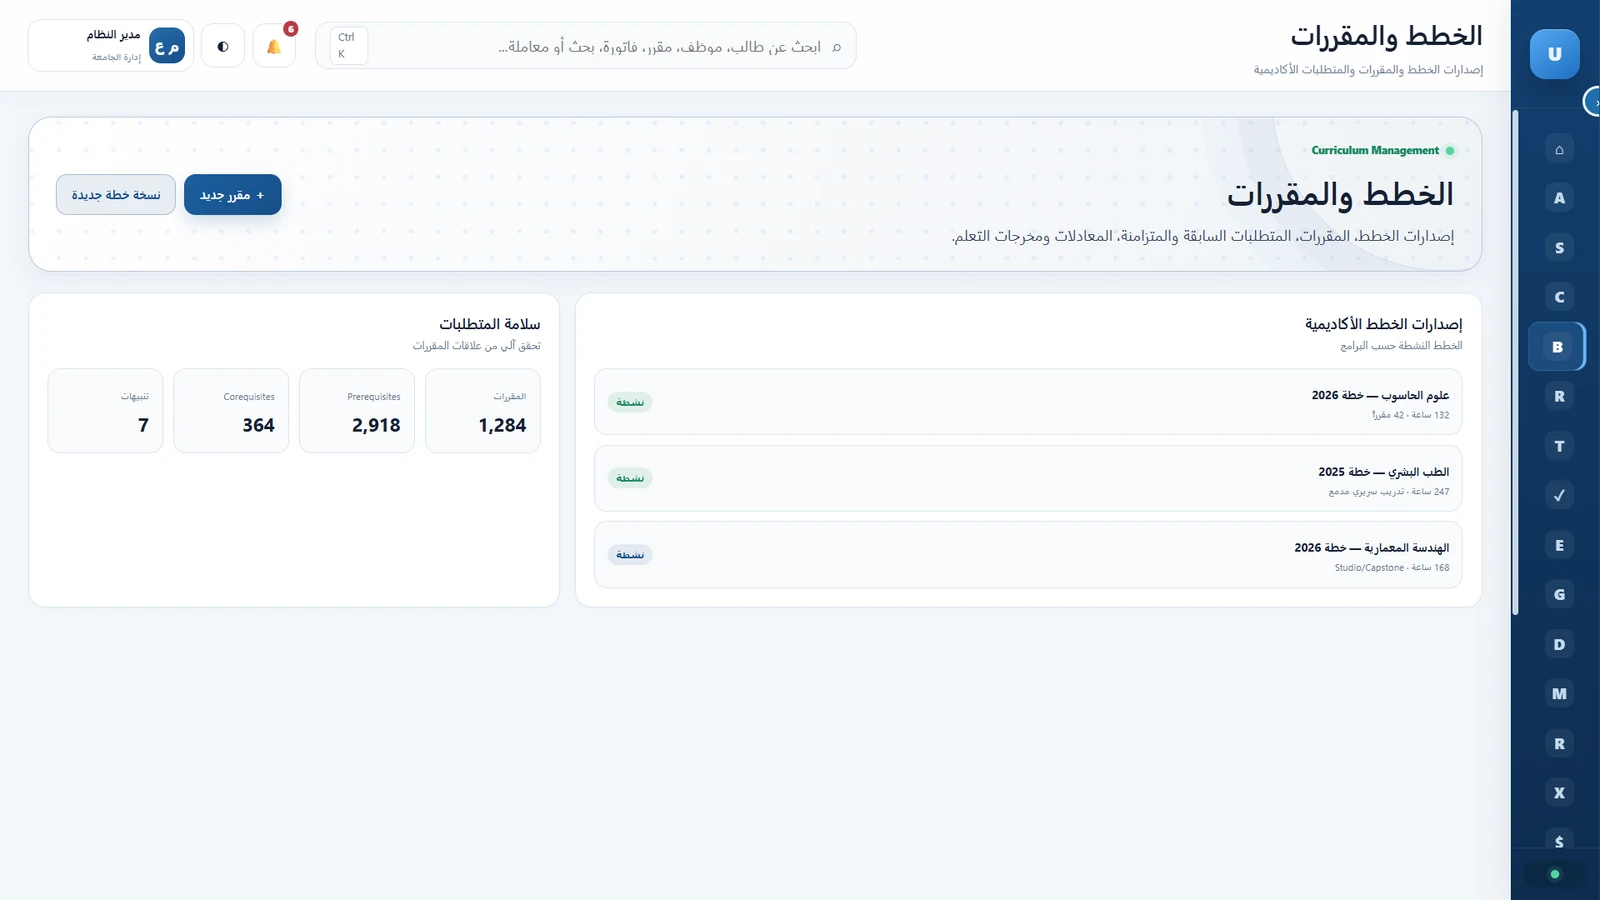The image size is (1600, 900).
Task: Open the checkmark sidebar module
Action: pyautogui.click(x=1559, y=495)
